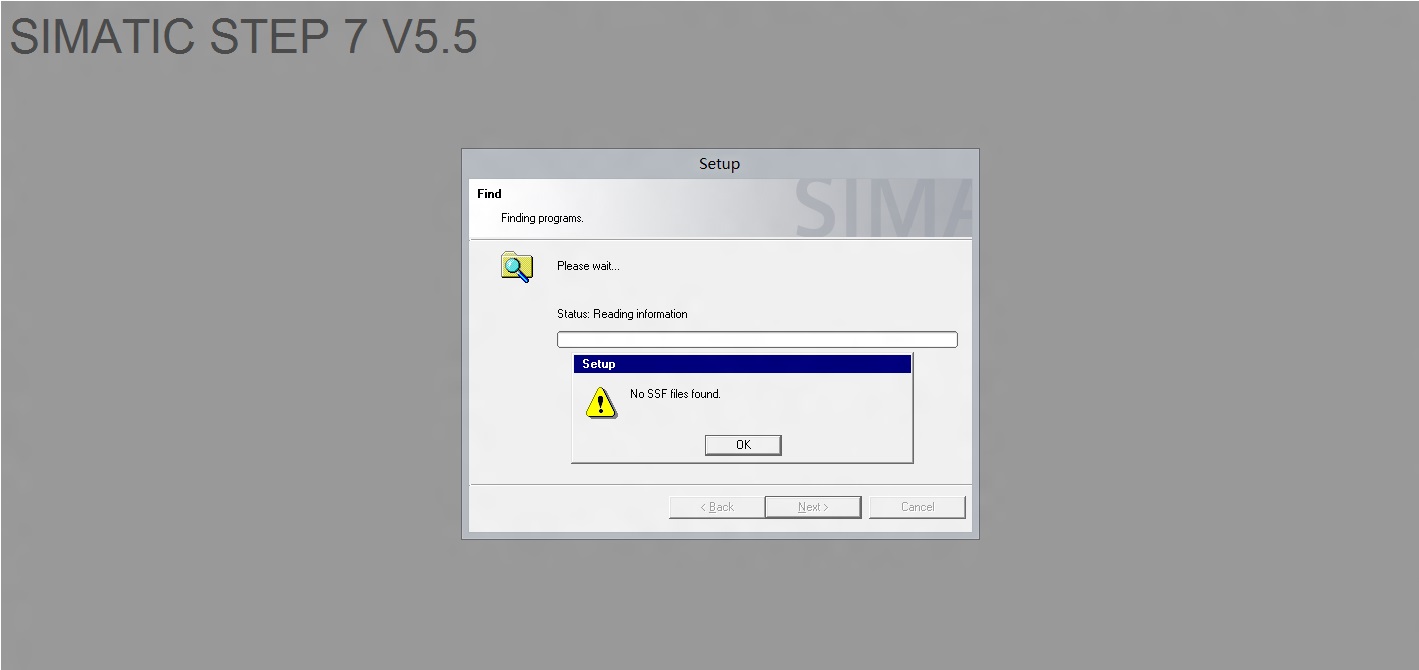Select the blue Setup message box title bar
The image size is (1419, 670).
point(742,364)
